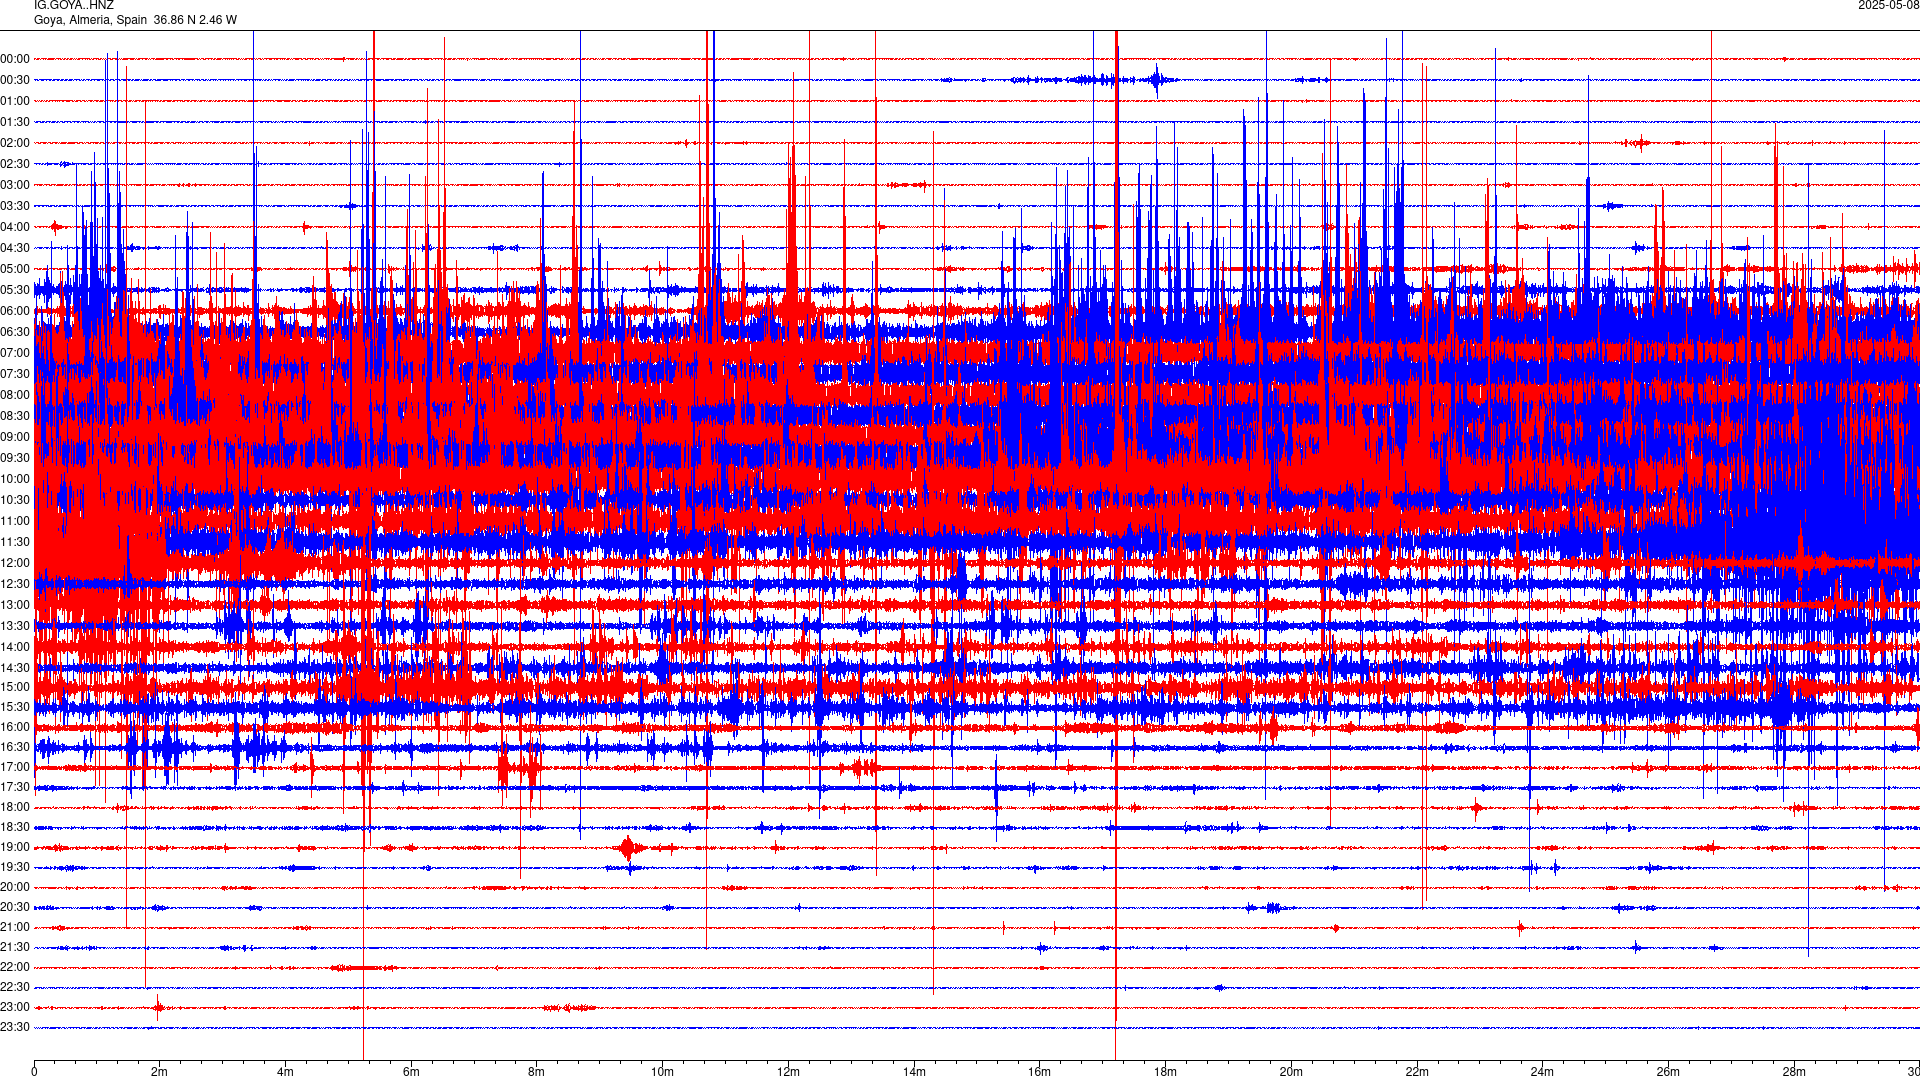
Task: Select the 10:00 trace time label
Action: [x=15, y=479]
